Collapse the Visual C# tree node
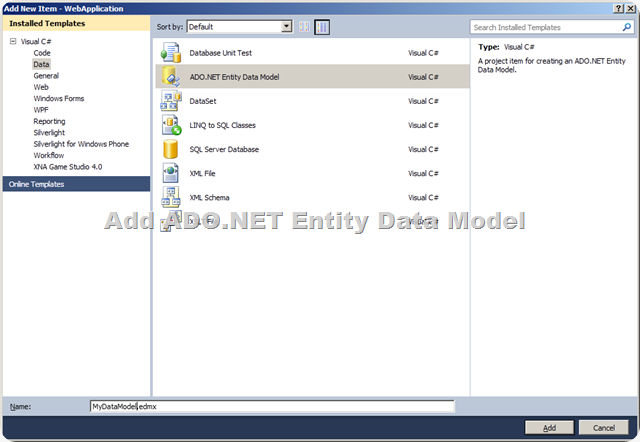The width and height of the screenshot is (640, 442). [13, 41]
